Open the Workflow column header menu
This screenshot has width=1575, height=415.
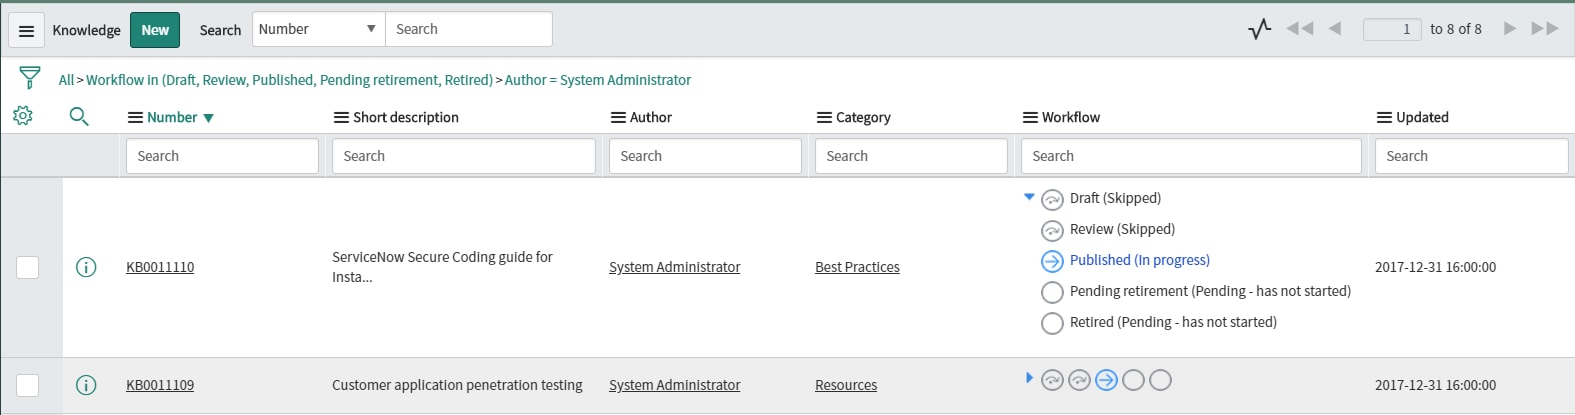point(1030,117)
